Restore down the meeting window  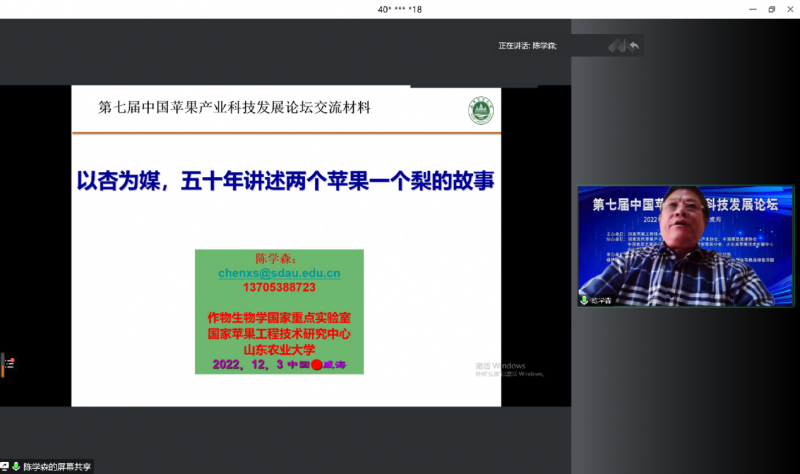(x=771, y=9)
